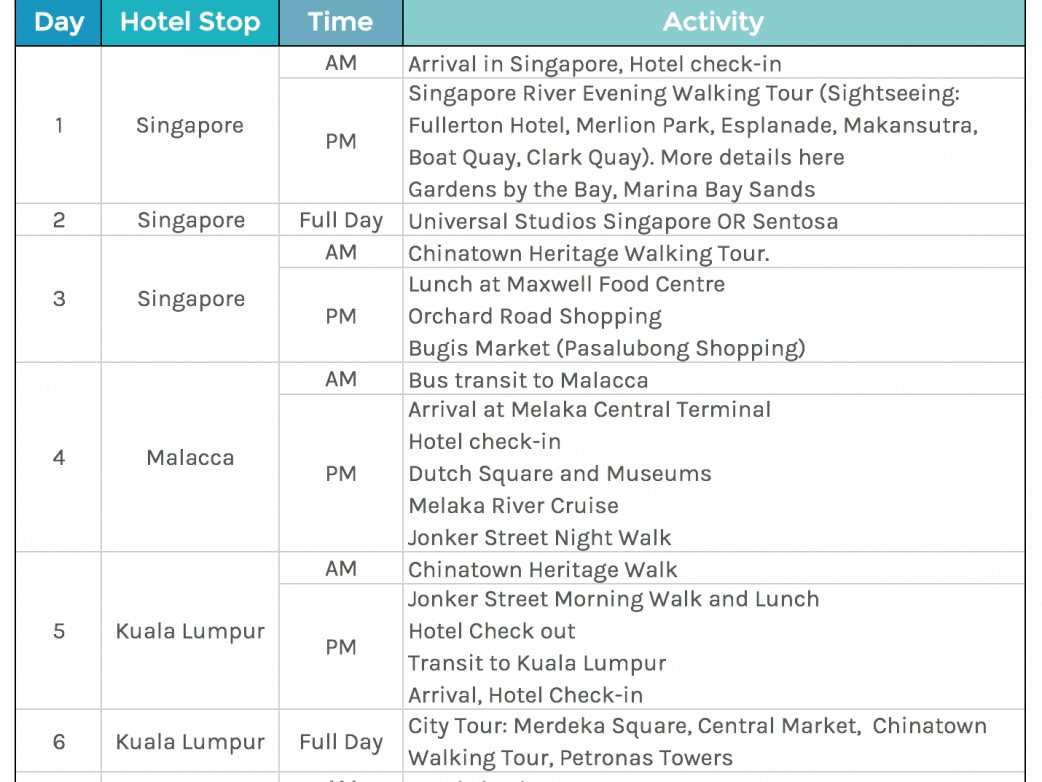Viewport: 1042px width, 782px height.
Task: Select the "Transit to Kuala Lumpur" entry
Action: click(x=537, y=664)
